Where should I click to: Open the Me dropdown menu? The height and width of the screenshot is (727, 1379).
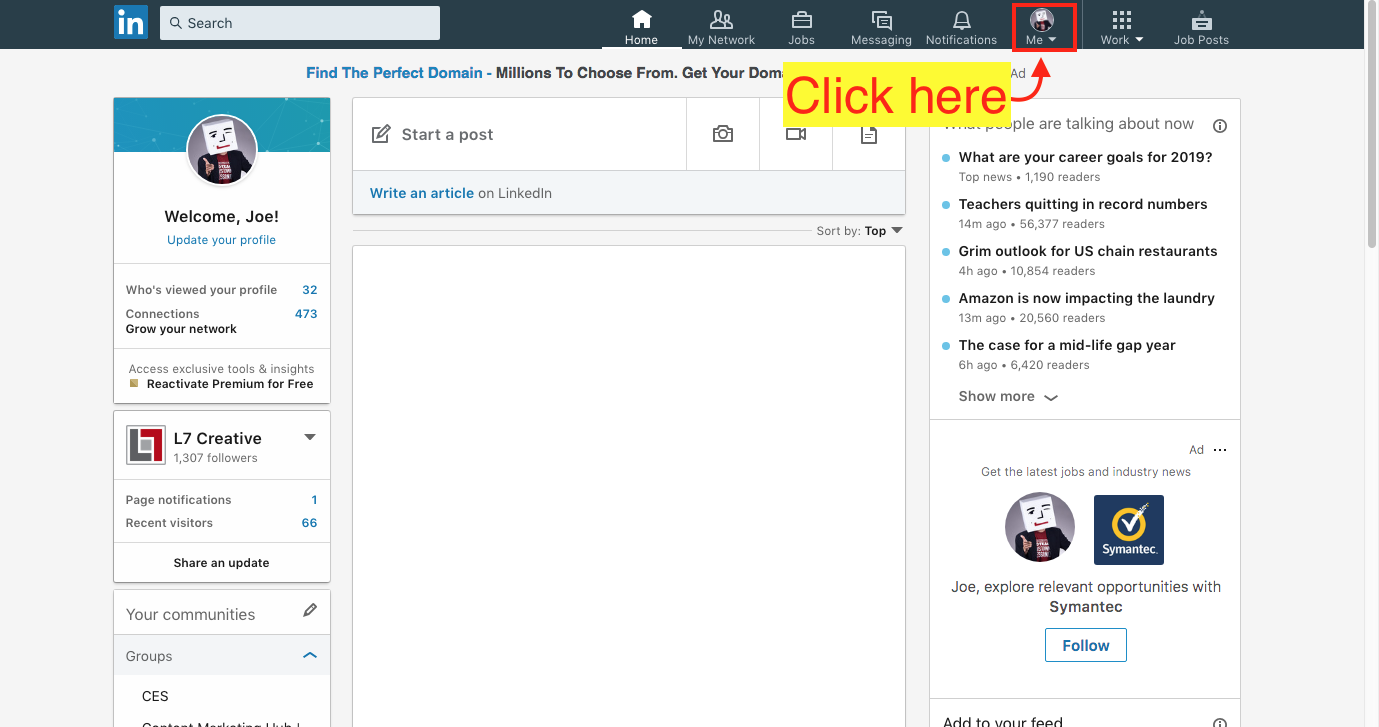click(1042, 27)
